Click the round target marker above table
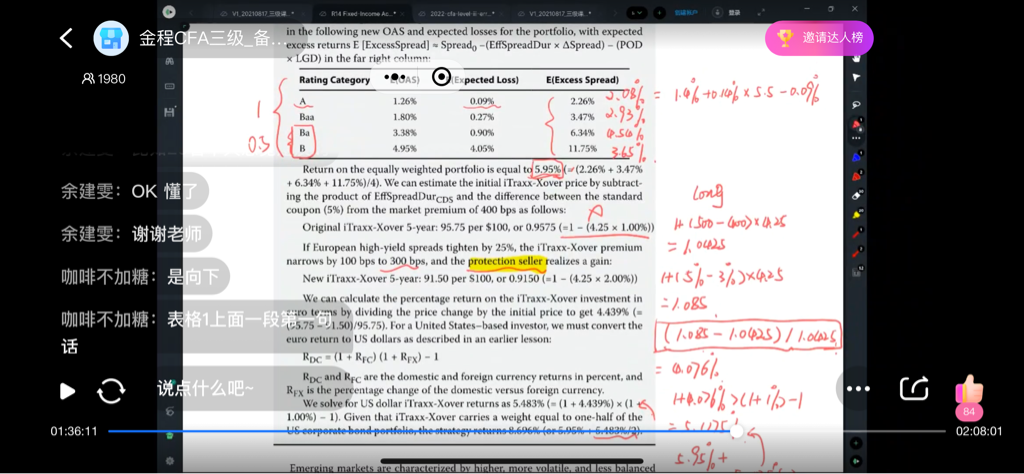This screenshot has width=1024, height=474. 441,77
